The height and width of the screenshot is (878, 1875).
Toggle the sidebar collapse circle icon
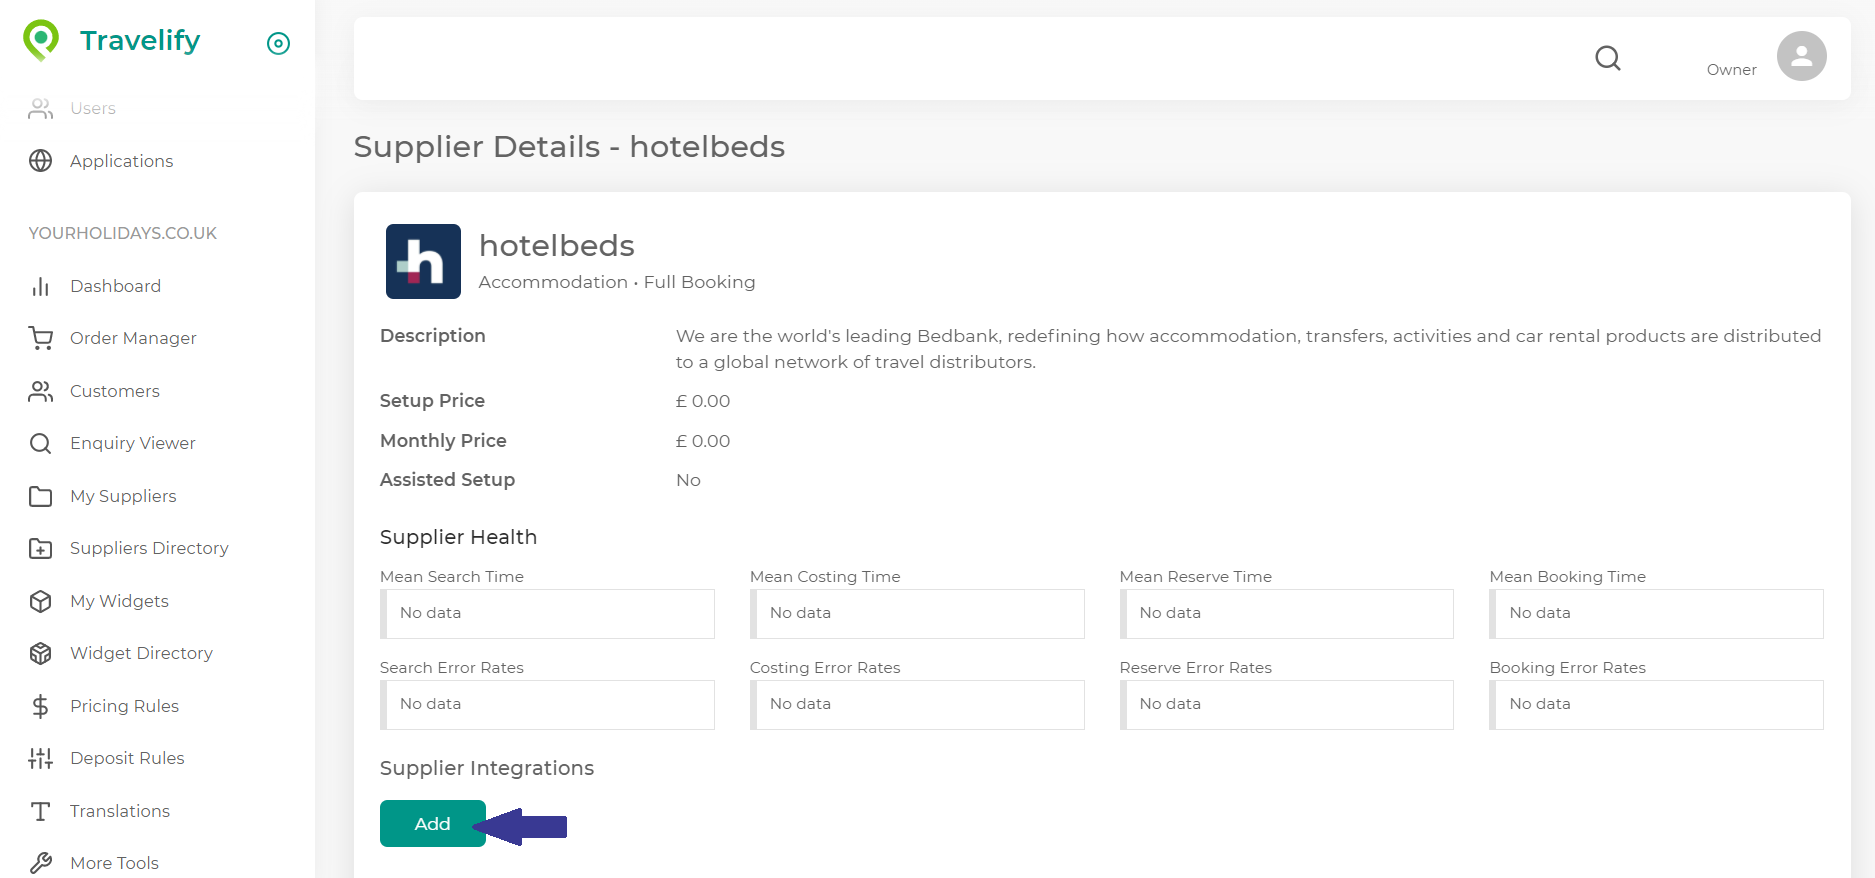278,43
